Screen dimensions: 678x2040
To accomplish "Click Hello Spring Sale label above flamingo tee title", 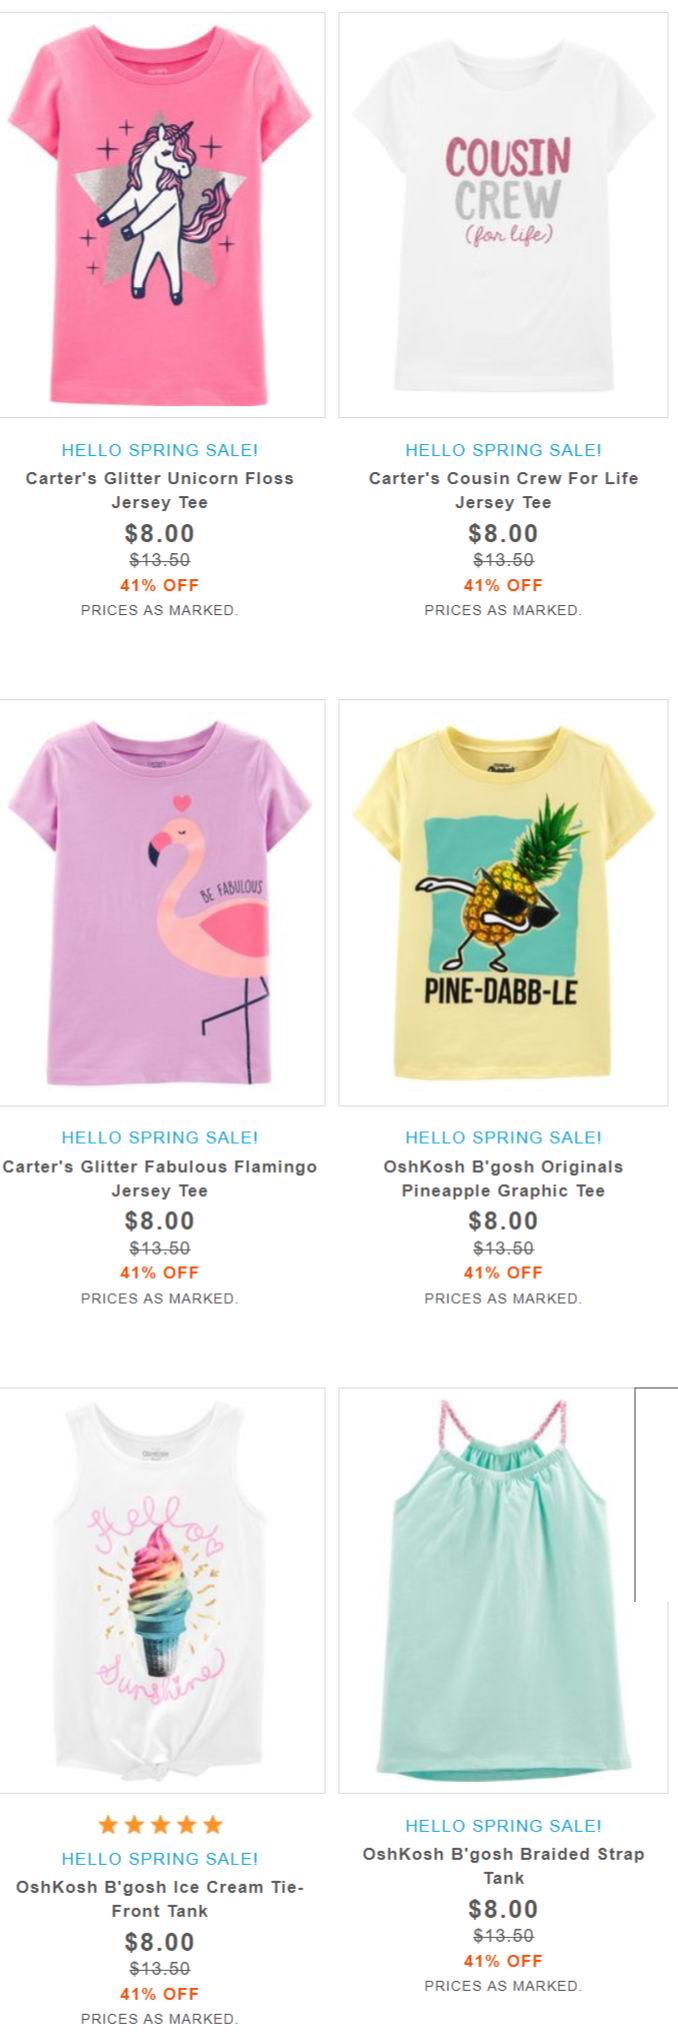I will click(160, 1137).
